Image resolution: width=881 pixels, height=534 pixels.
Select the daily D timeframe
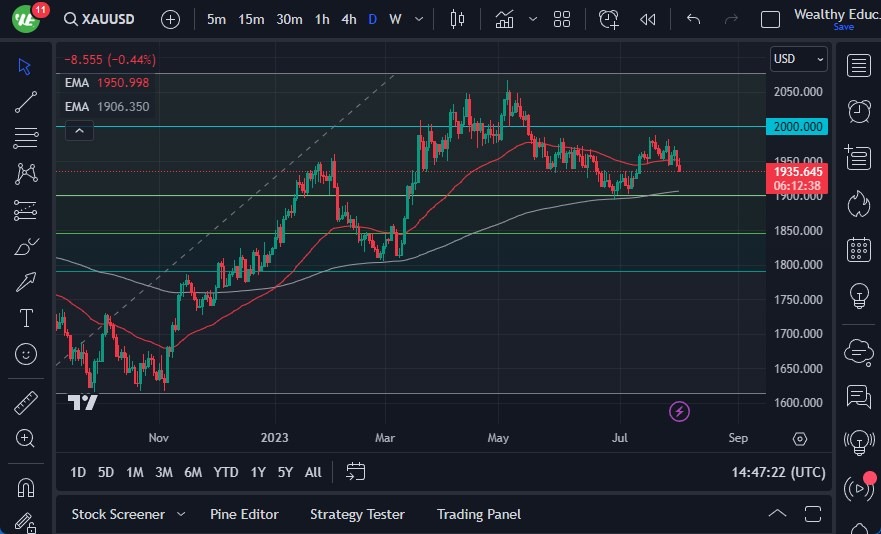click(372, 19)
